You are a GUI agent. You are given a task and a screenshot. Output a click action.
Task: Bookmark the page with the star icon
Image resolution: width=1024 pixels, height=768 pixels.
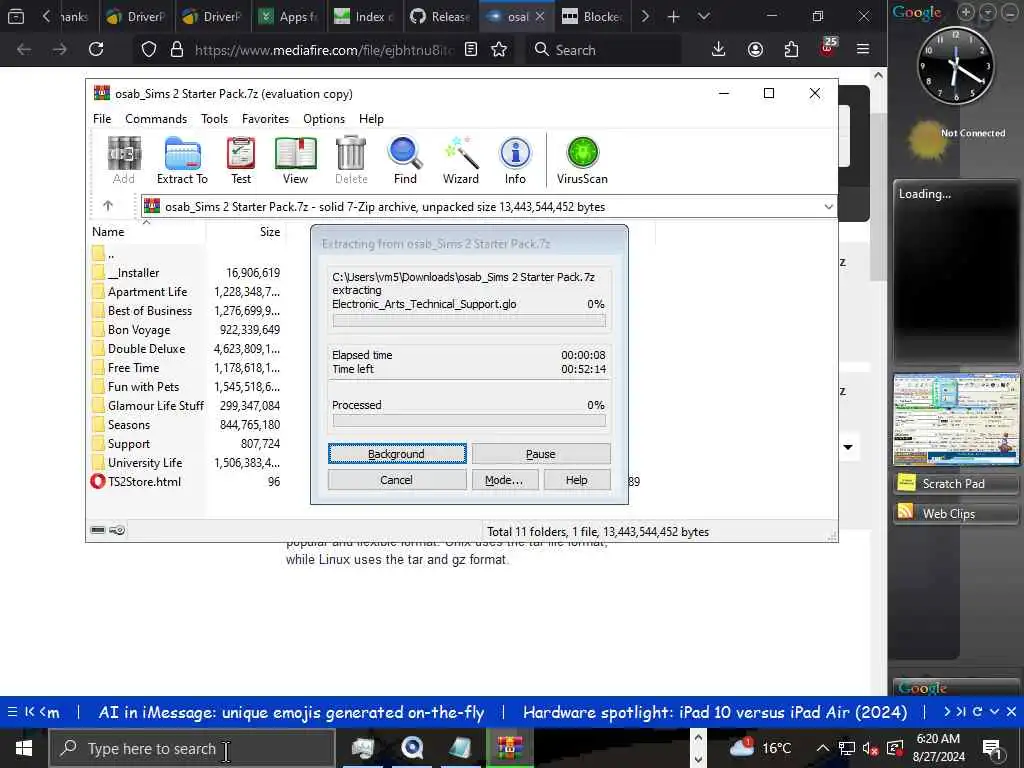tap(499, 50)
